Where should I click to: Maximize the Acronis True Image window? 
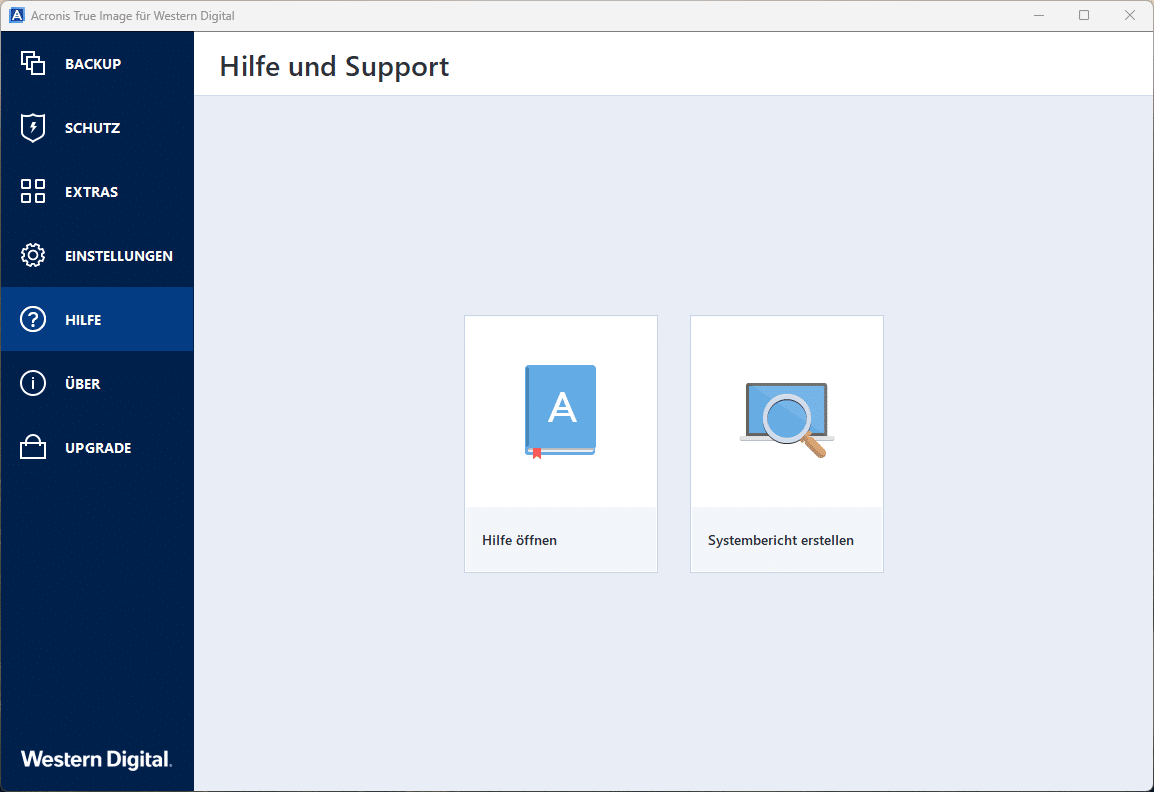pos(1084,16)
